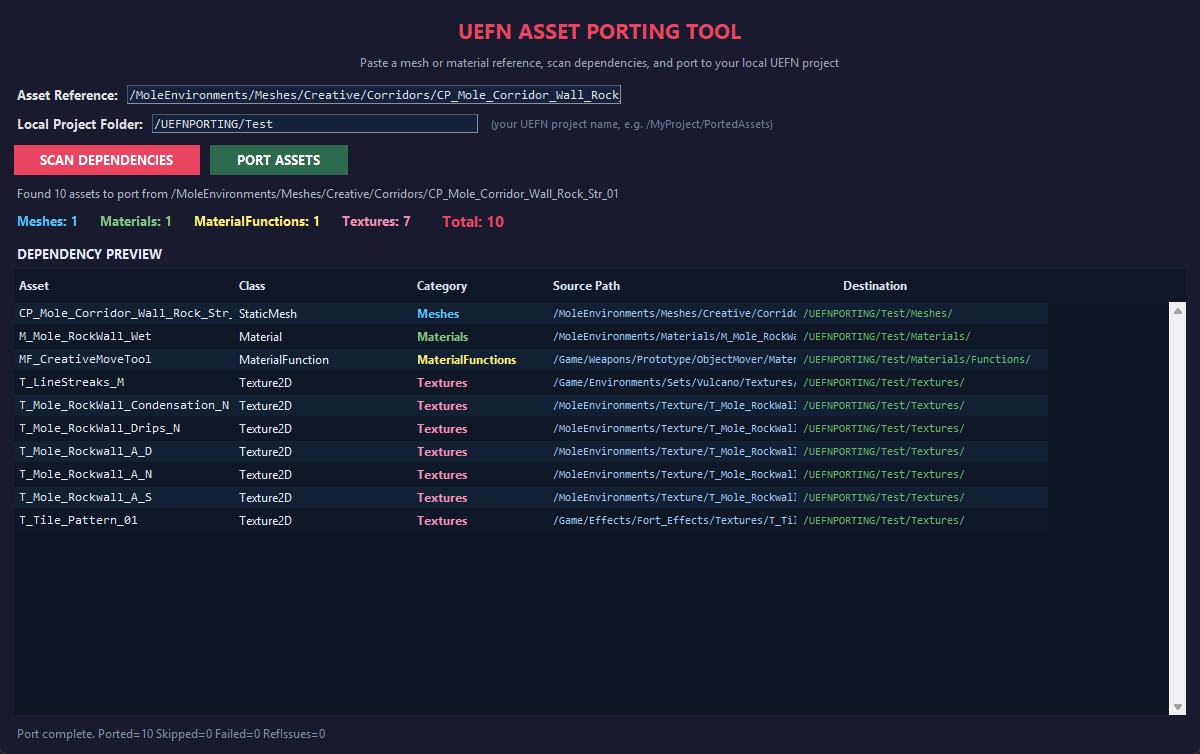Image resolution: width=1200 pixels, height=754 pixels.
Task: Select the T_Mole_Rockwall_A_D row
Action: [x=531, y=451]
